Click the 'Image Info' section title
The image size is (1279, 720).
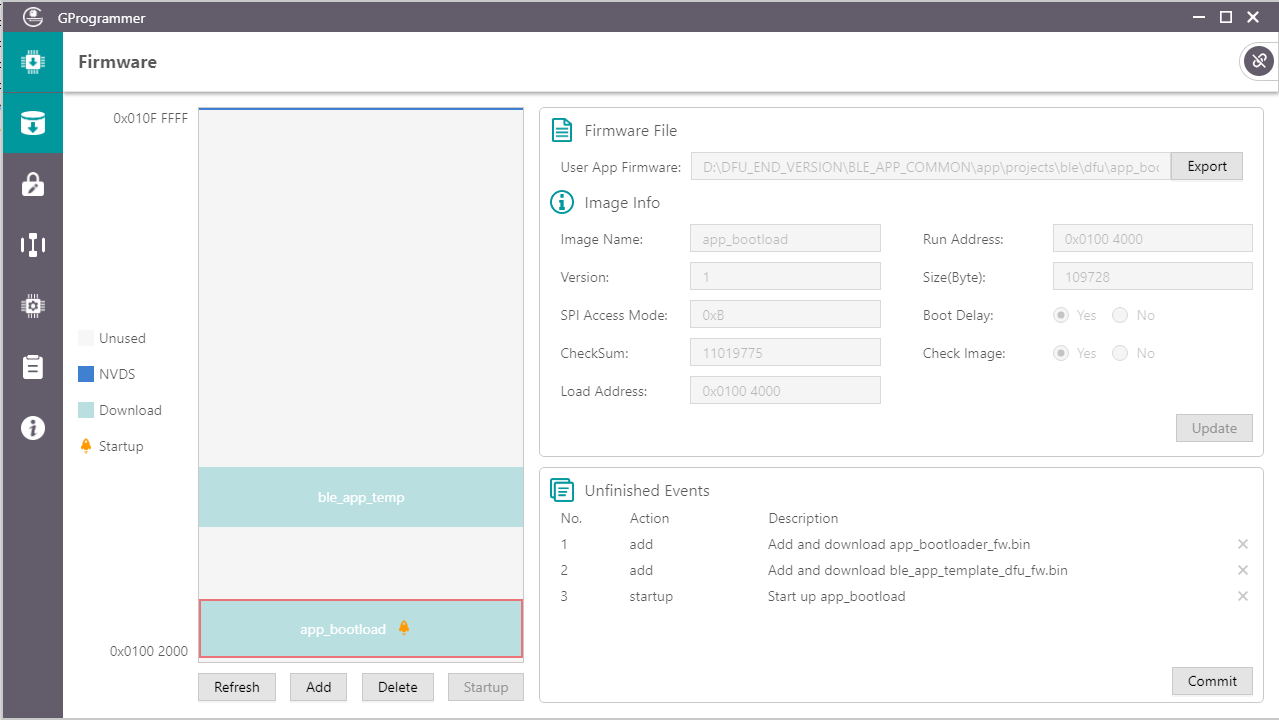pyautogui.click(x=622, y=203)
